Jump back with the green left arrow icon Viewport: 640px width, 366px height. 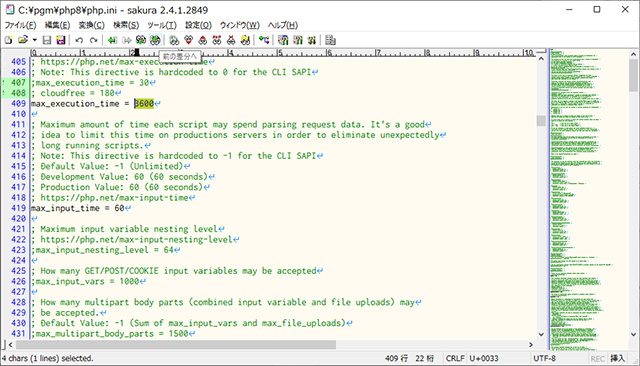point(112,40)
